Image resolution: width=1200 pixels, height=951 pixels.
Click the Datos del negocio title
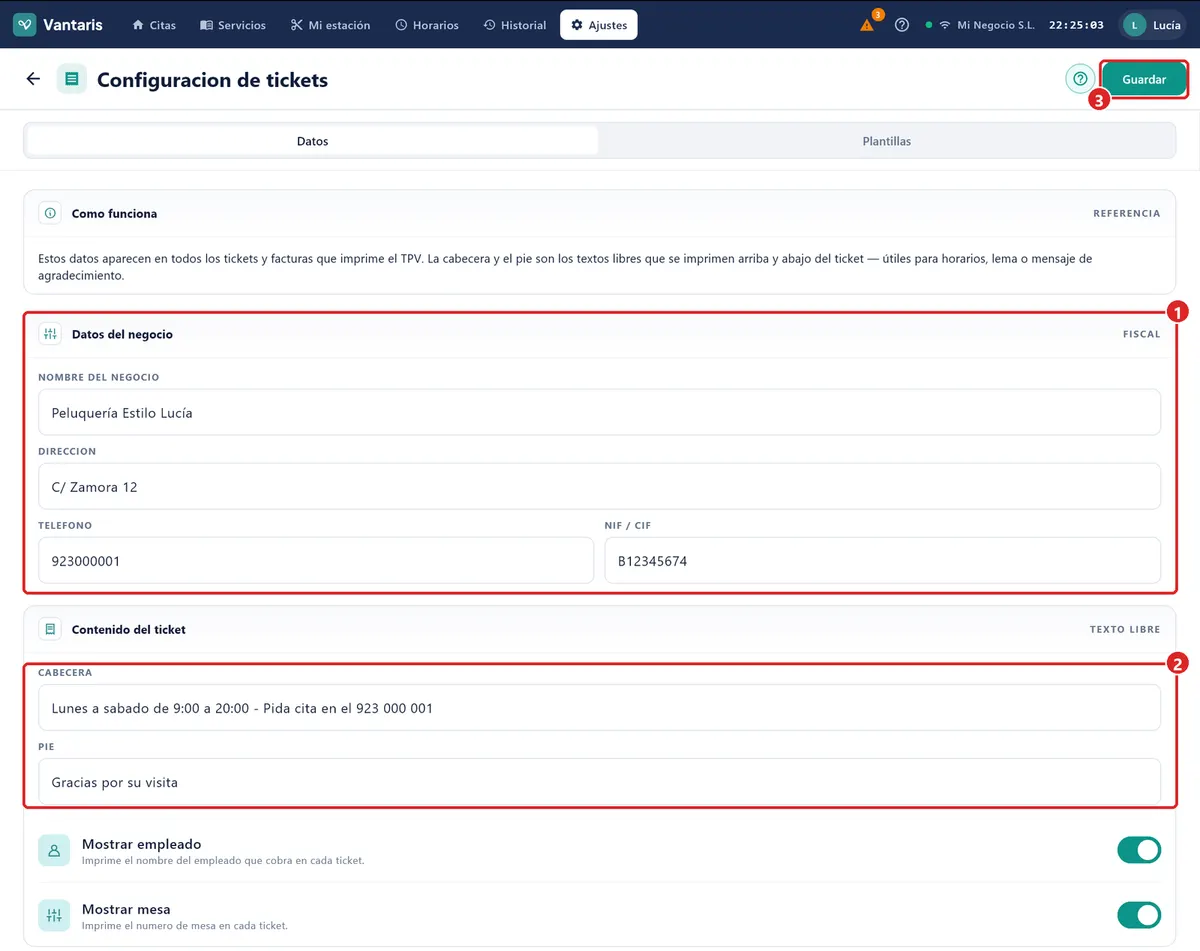tap(122, 335)
